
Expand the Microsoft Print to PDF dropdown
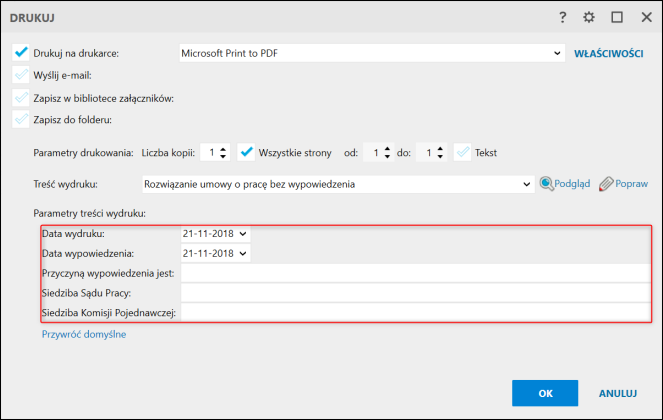click(x=557, y=53)
